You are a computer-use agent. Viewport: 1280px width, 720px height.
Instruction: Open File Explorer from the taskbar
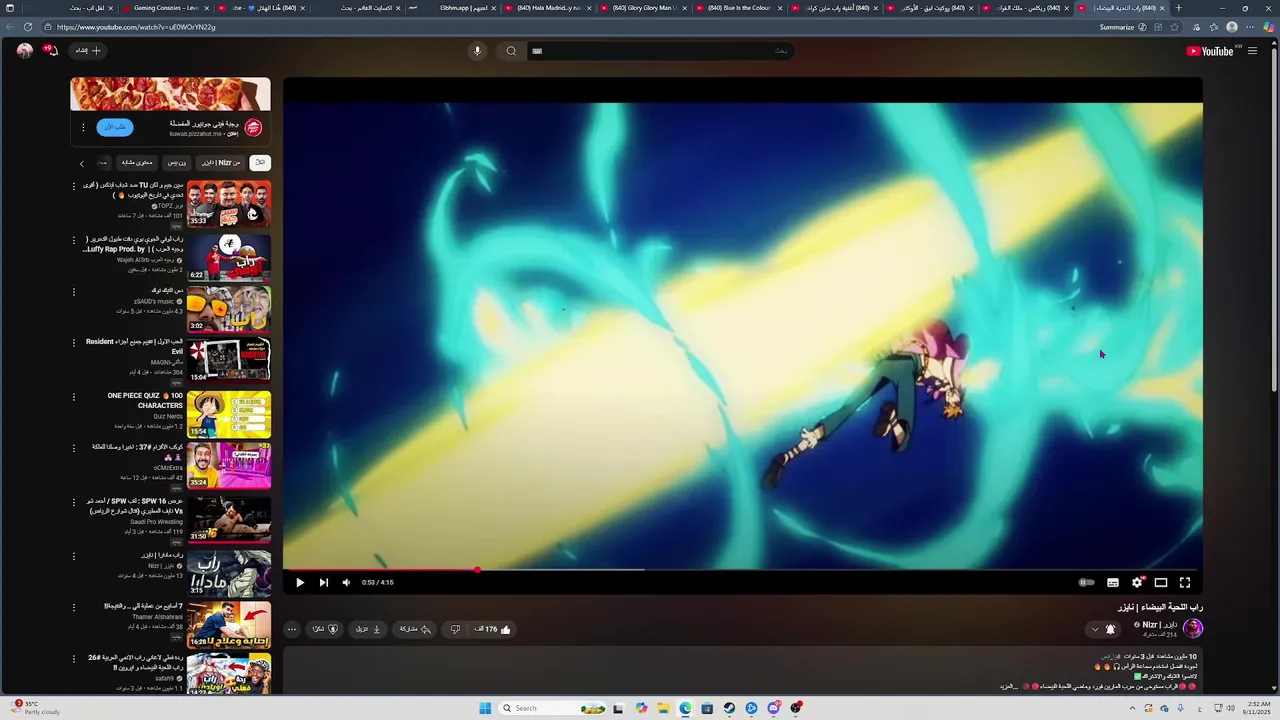663,708
